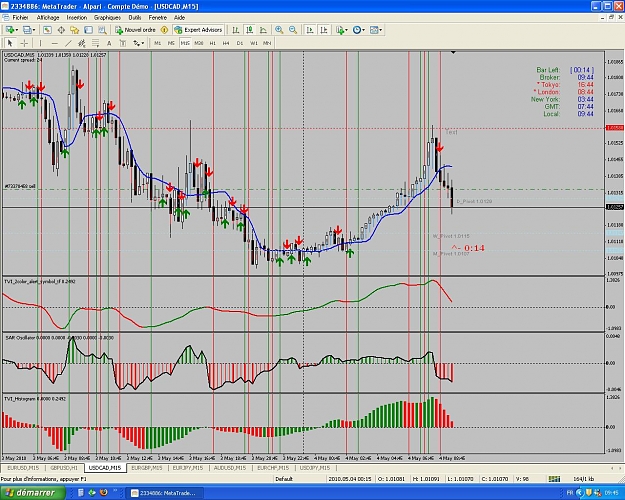Image resolution: width=625 pixels, height=500 pixels.
Task: Expand the indicators list dropdown arrow
Action: point(346,30)
